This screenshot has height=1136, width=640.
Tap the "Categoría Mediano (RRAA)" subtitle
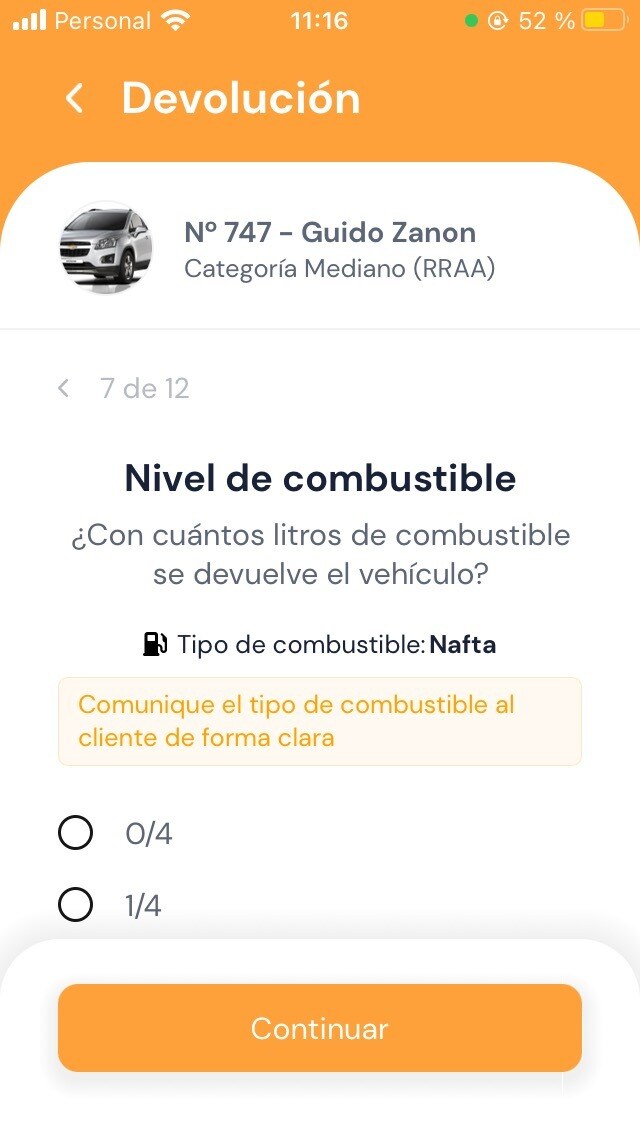point(340,268)
